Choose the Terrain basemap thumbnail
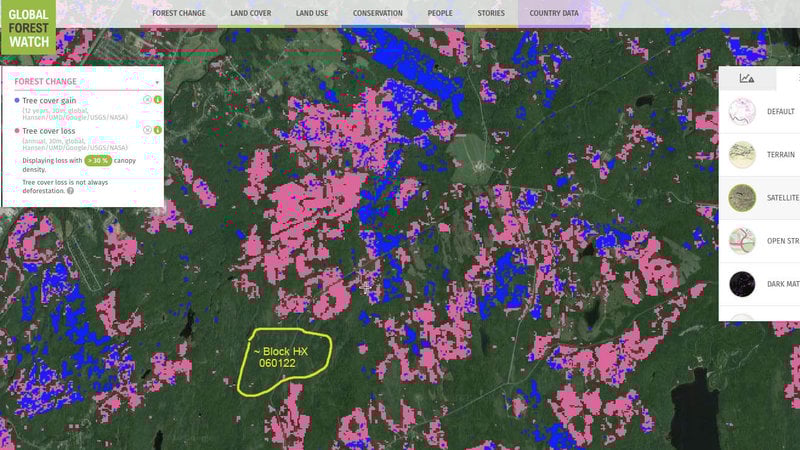The height and width of the screenshot is (450, 800). click(741, 155)
